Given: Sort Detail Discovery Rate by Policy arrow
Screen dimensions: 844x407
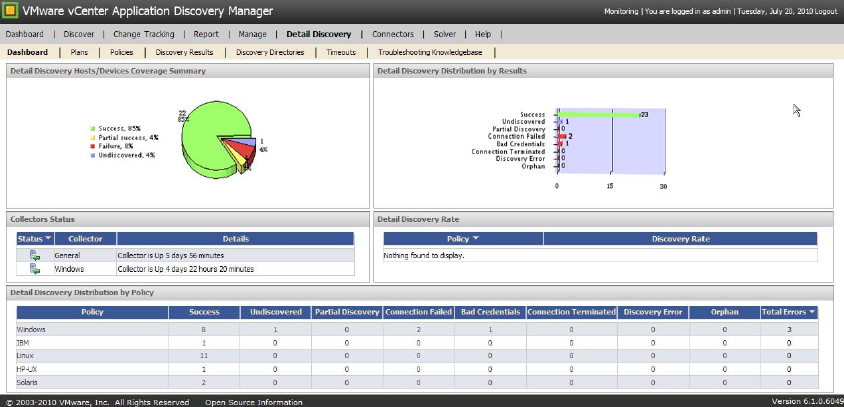Looking at the screenshot, I should click(x=475, y=238).
